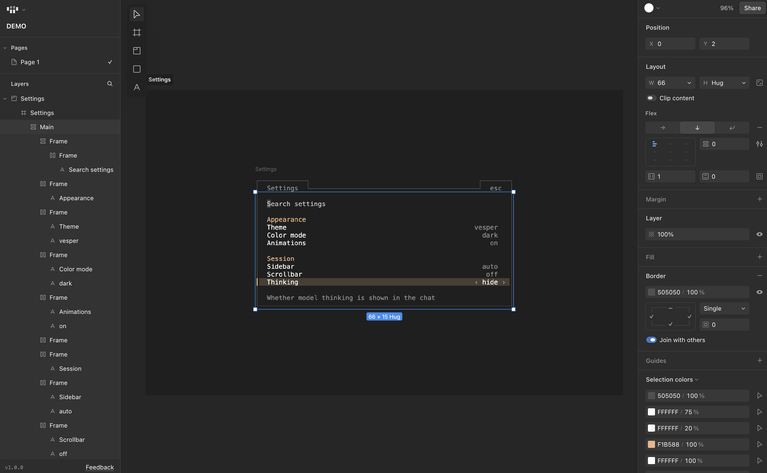Click individual padding icon in Layout

coord(759,176)
